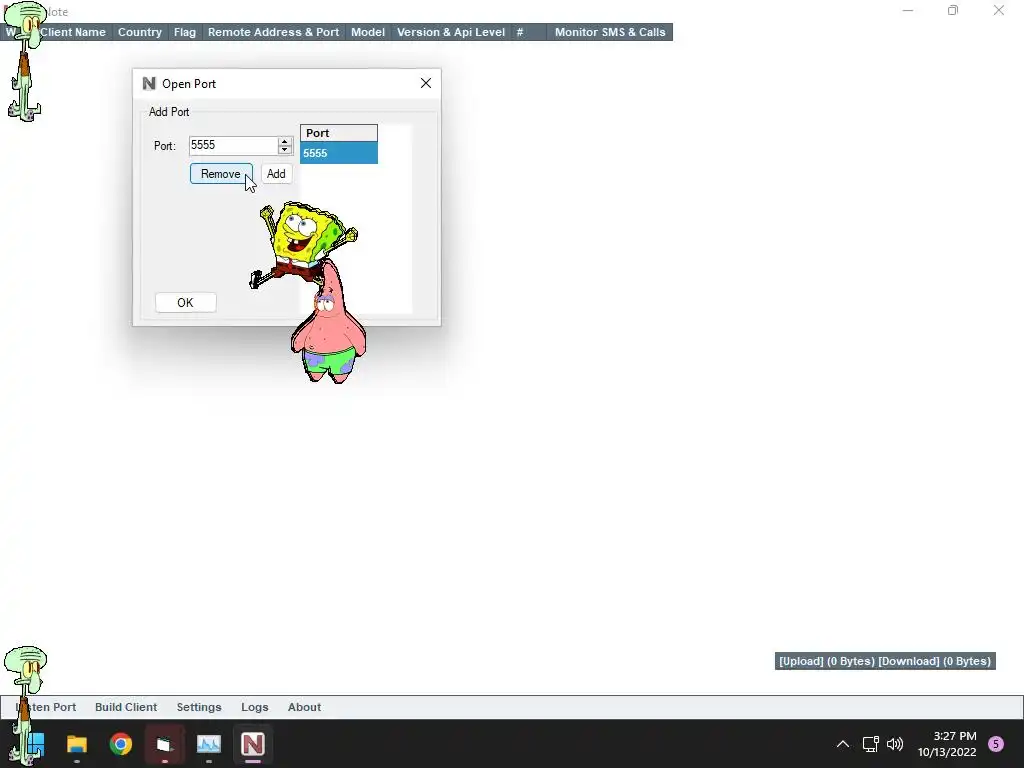Switch to the red N app in taskbar
This screenshot has height=768, width=1024.
click(253, 744)
